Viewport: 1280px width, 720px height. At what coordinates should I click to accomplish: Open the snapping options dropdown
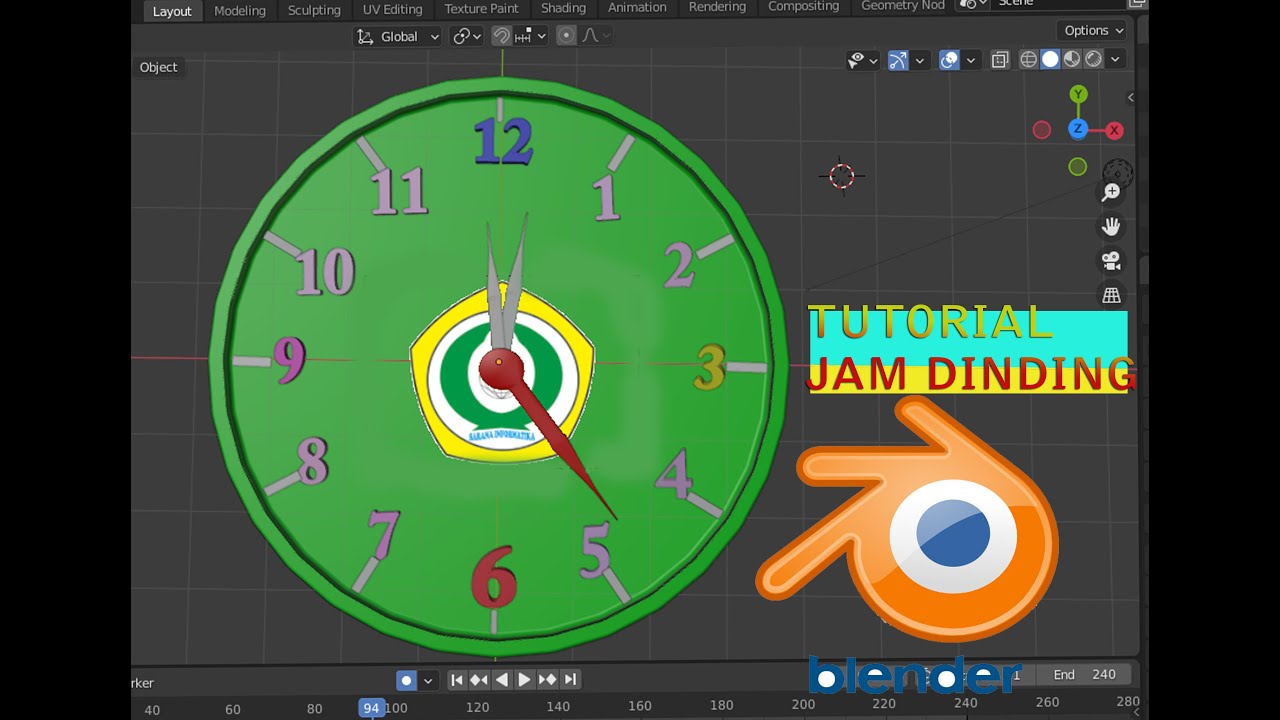pos(531,36)
